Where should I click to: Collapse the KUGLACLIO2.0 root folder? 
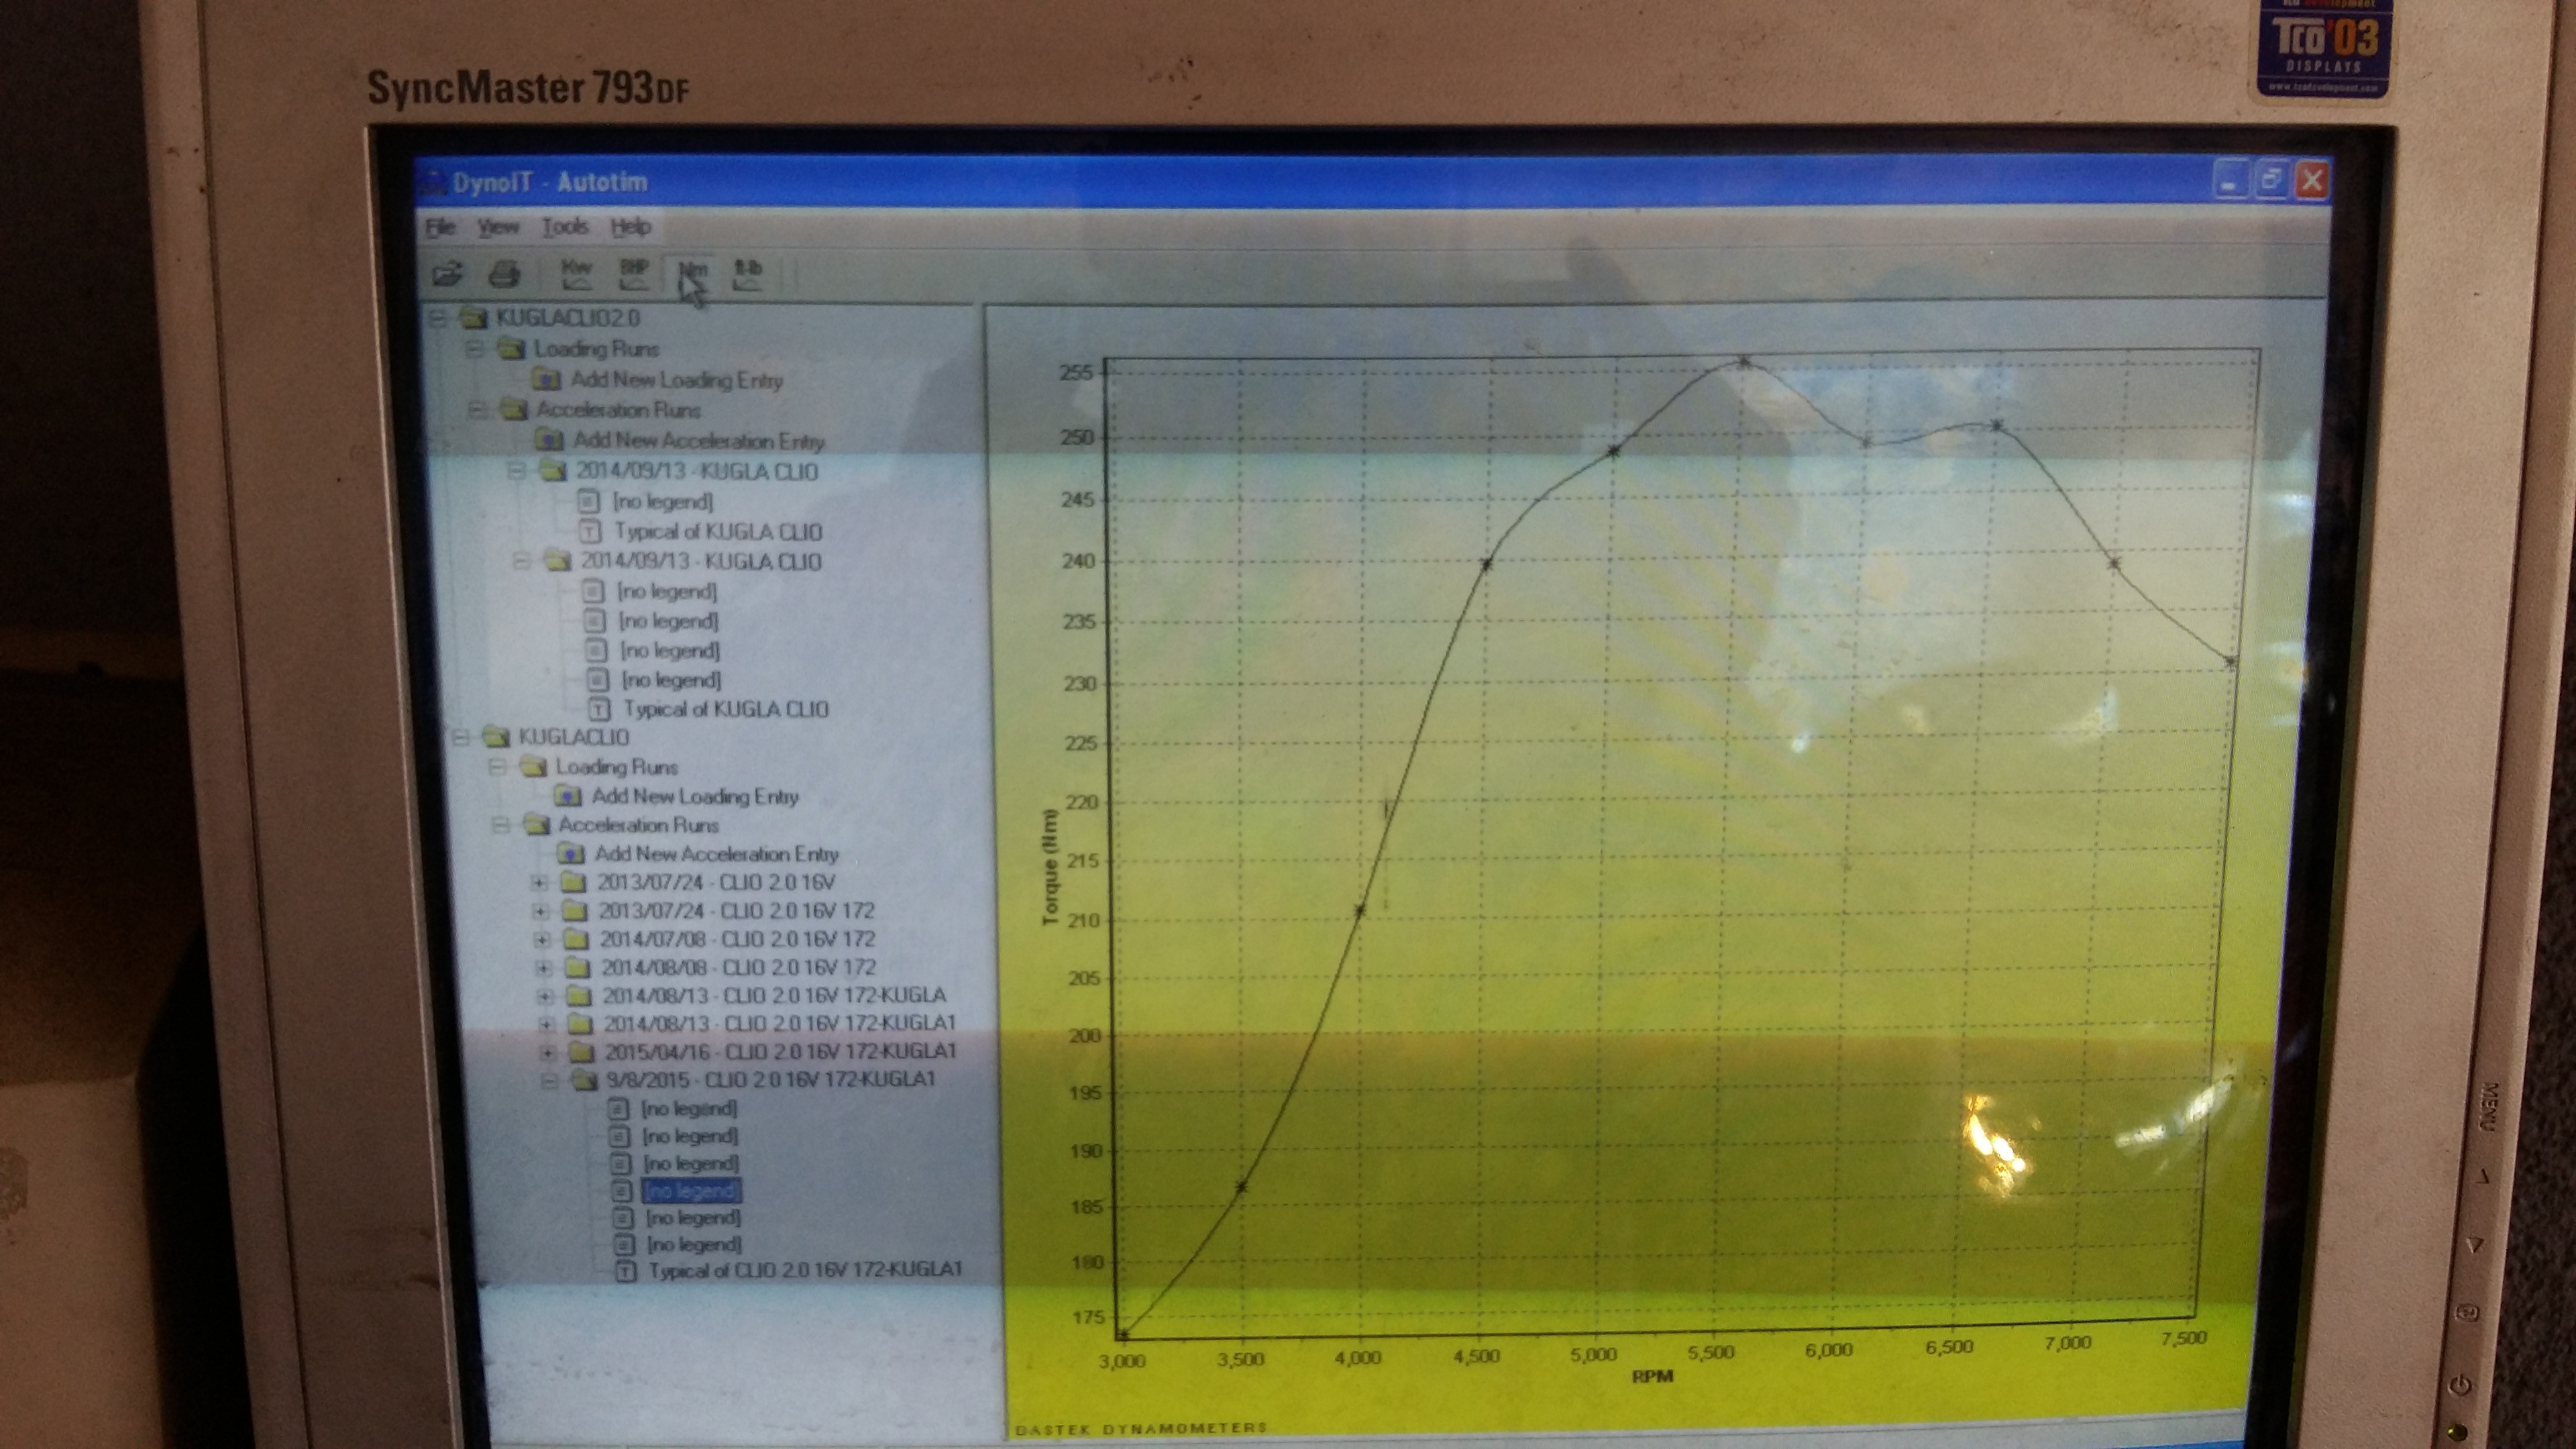[438, 318]
